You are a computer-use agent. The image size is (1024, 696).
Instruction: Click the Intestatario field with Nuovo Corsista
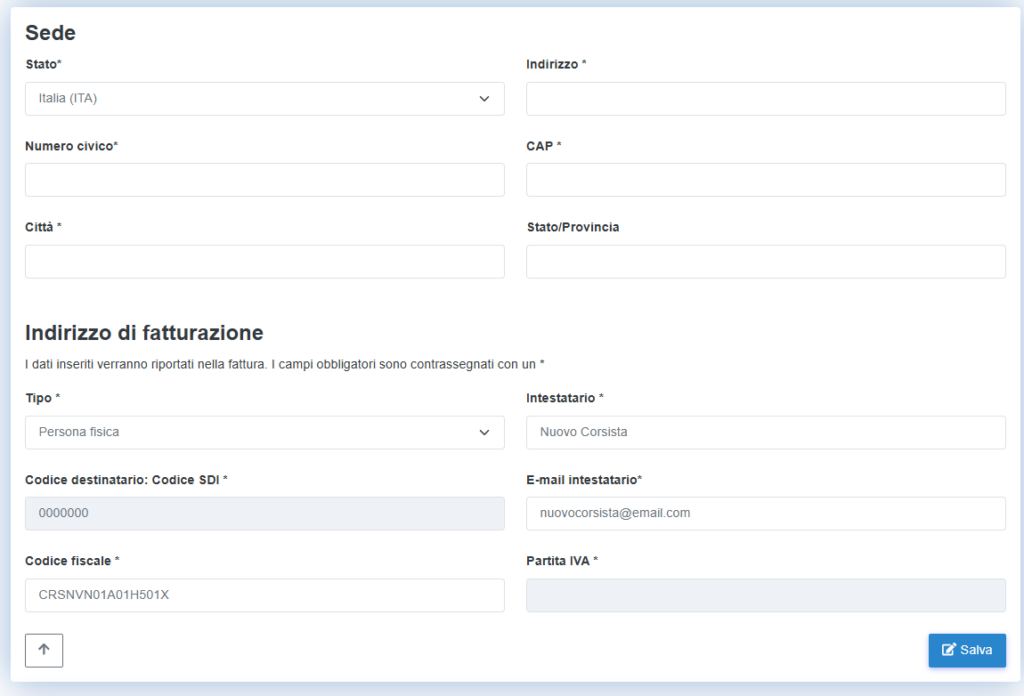(765, 433)
